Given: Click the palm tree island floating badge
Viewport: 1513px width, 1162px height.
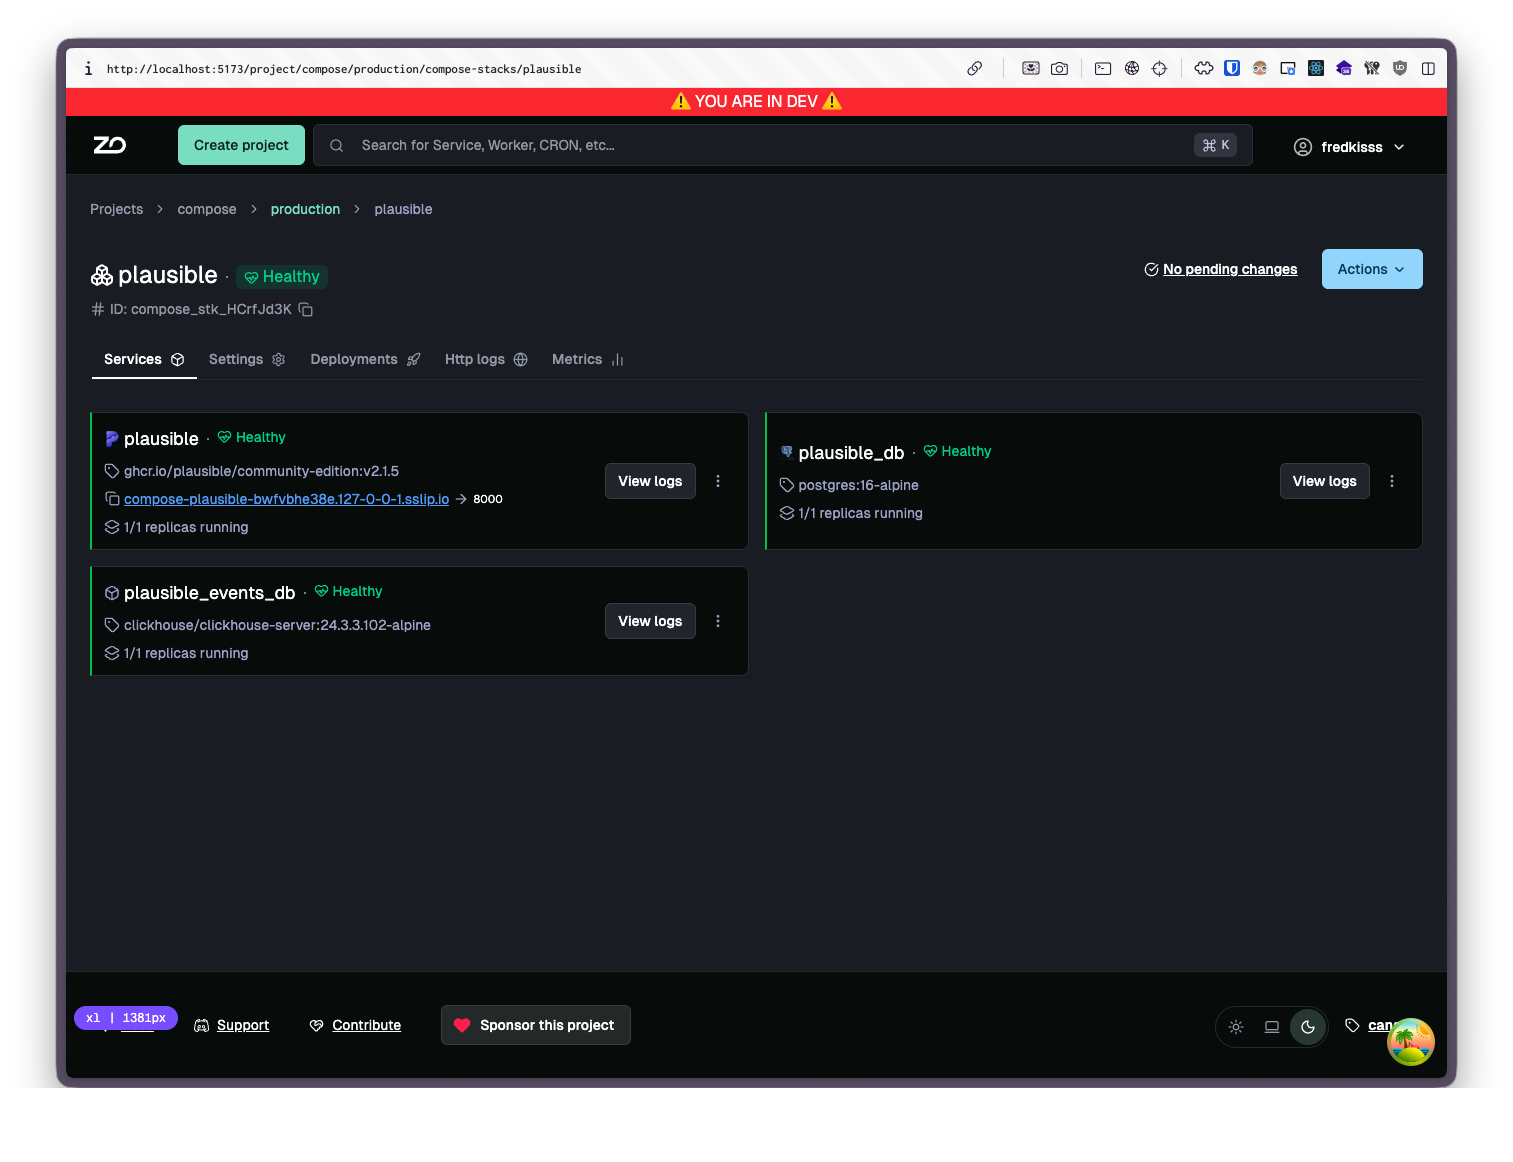Looking at the screenshot, I should pos(1411,1042).
